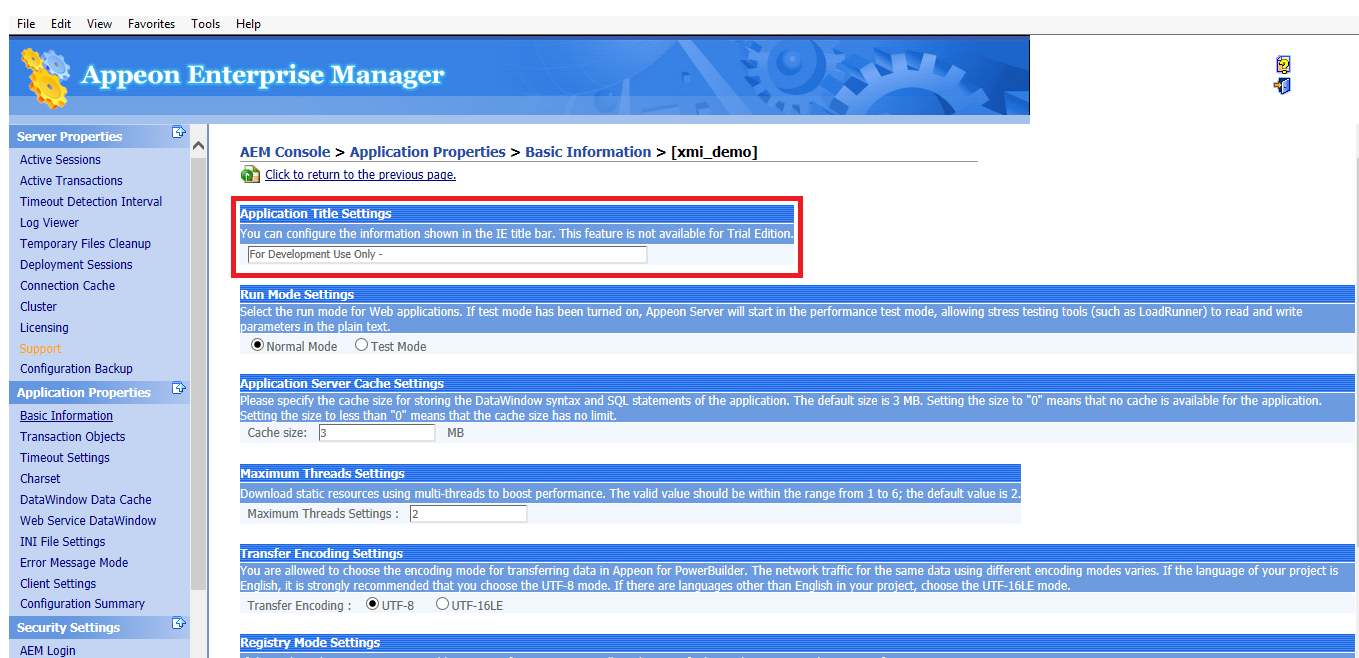Screen dimensions: 1359x658
Task: Open the Tools menu
Action: tap(206, 24)
